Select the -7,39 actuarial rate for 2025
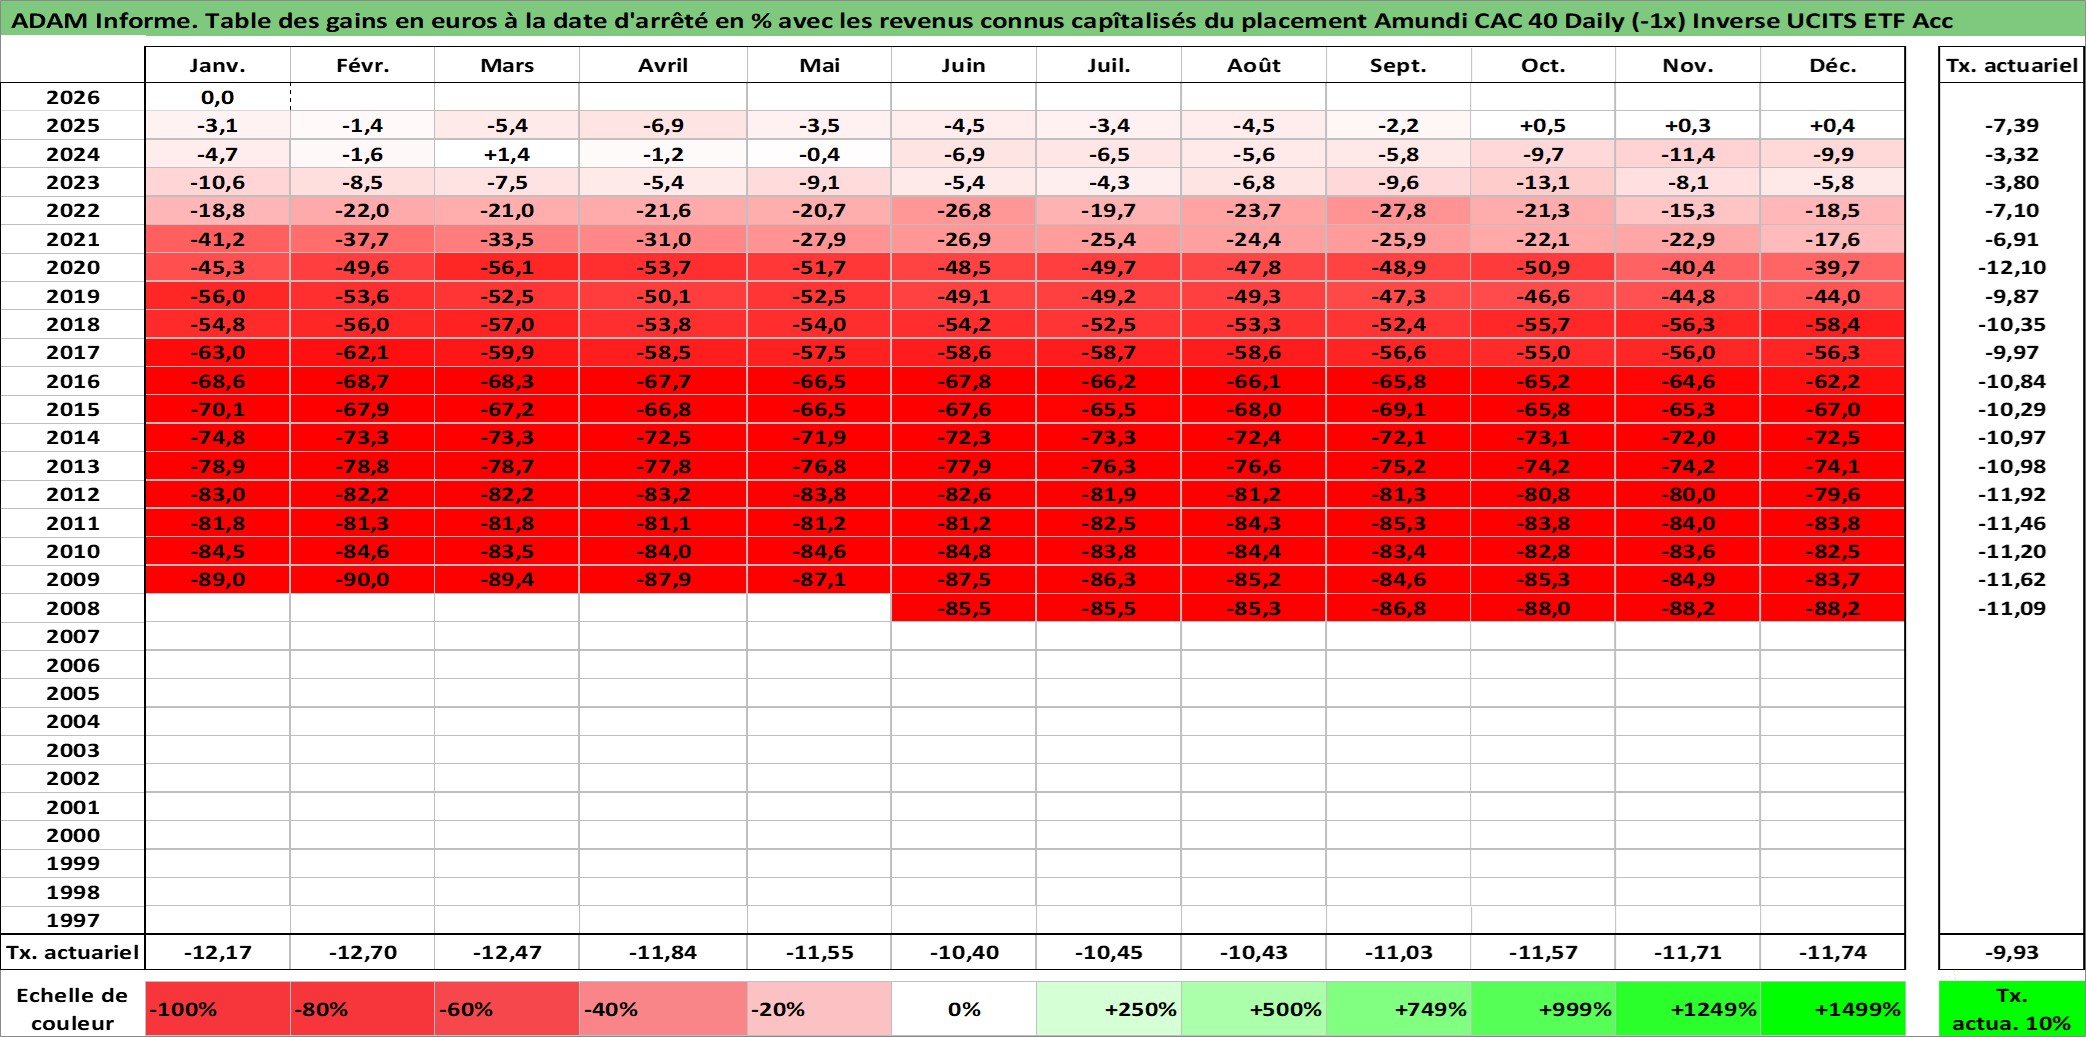 (x=2012, y=125)
